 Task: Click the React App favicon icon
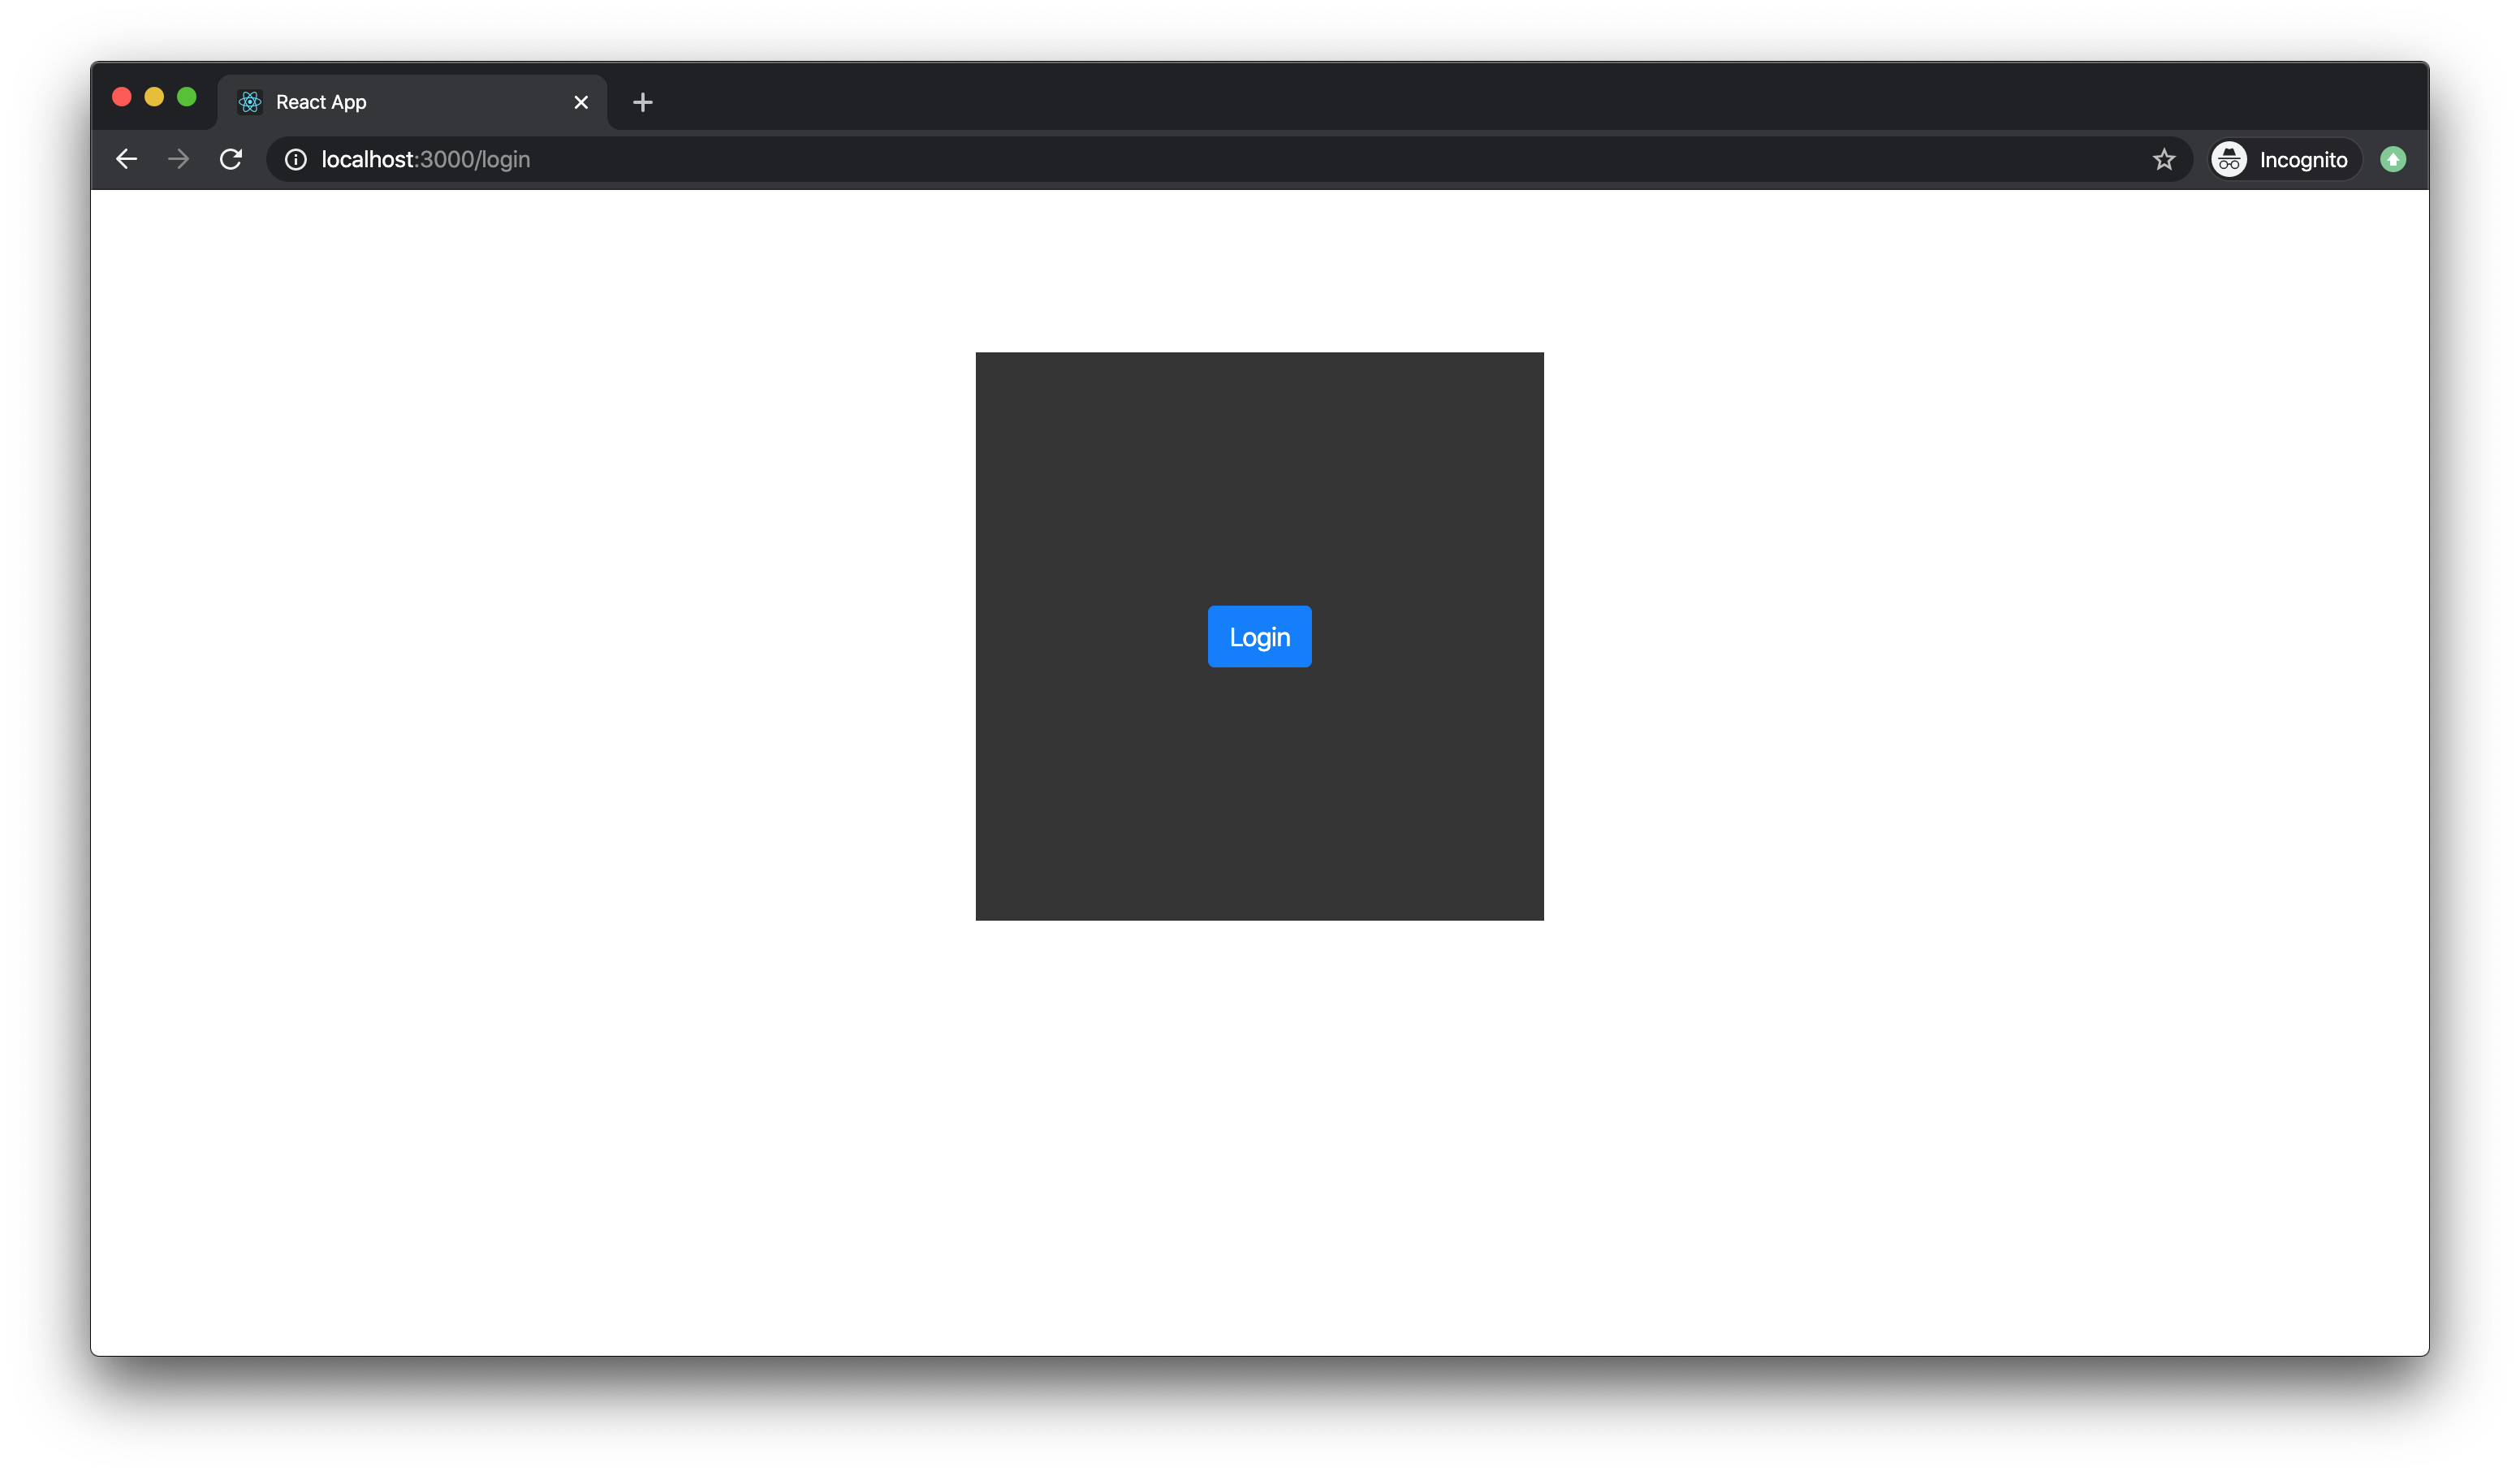pos(251,100)
